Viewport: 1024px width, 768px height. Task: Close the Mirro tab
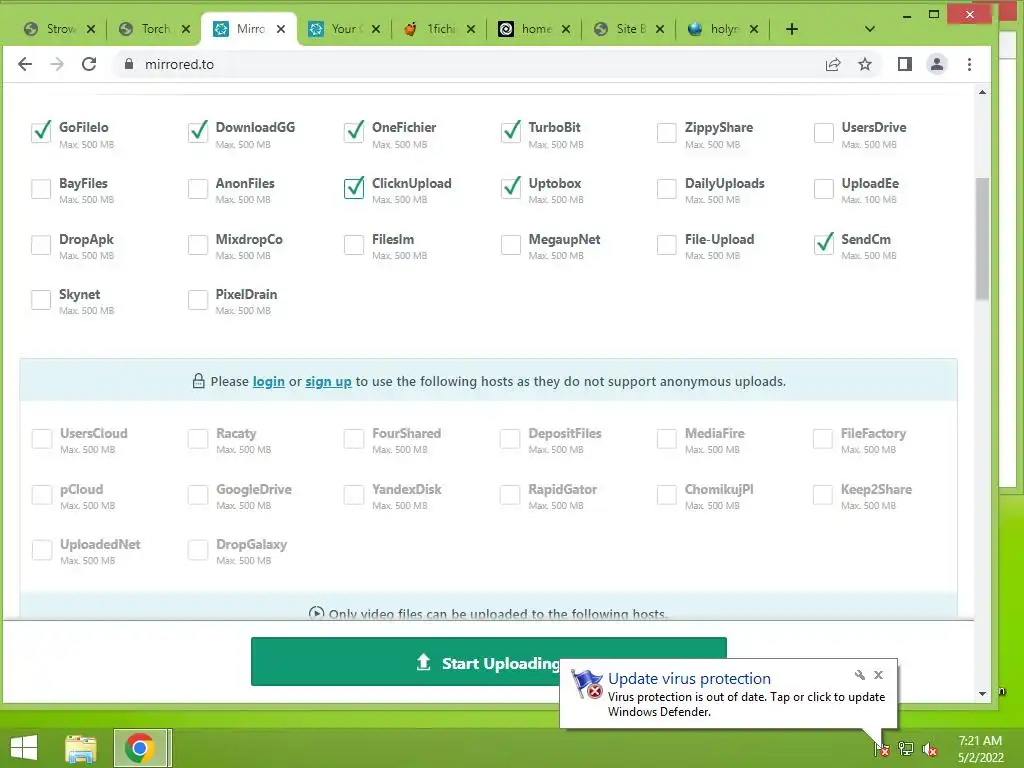pos(281,29)
